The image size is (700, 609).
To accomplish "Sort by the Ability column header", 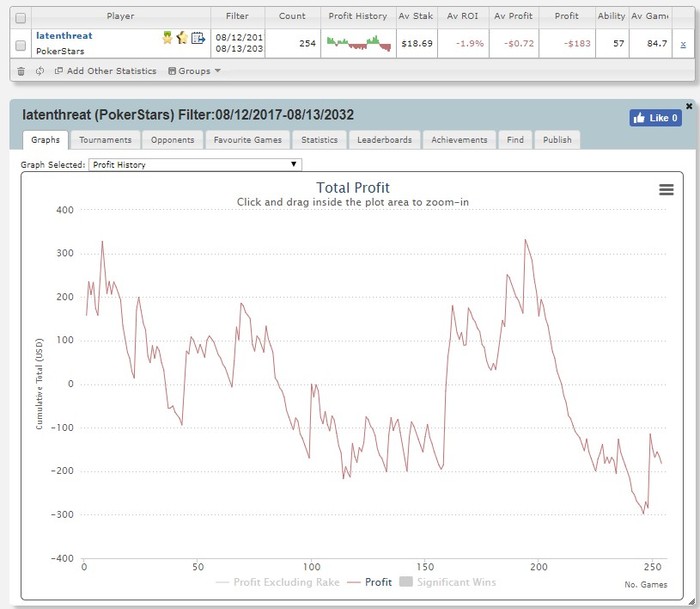I will [x=612, y=16].
